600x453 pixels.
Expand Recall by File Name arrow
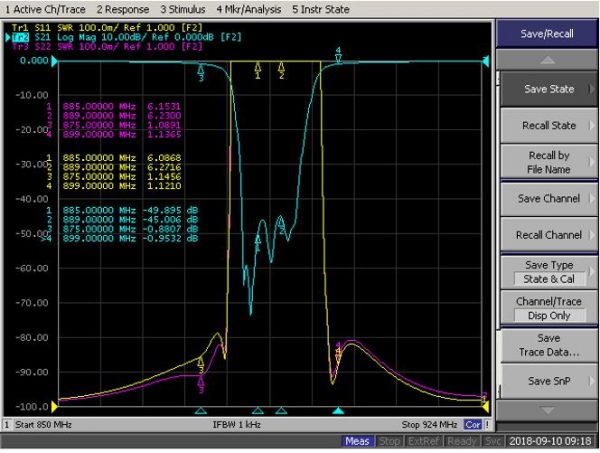click(x=592, y=162)
